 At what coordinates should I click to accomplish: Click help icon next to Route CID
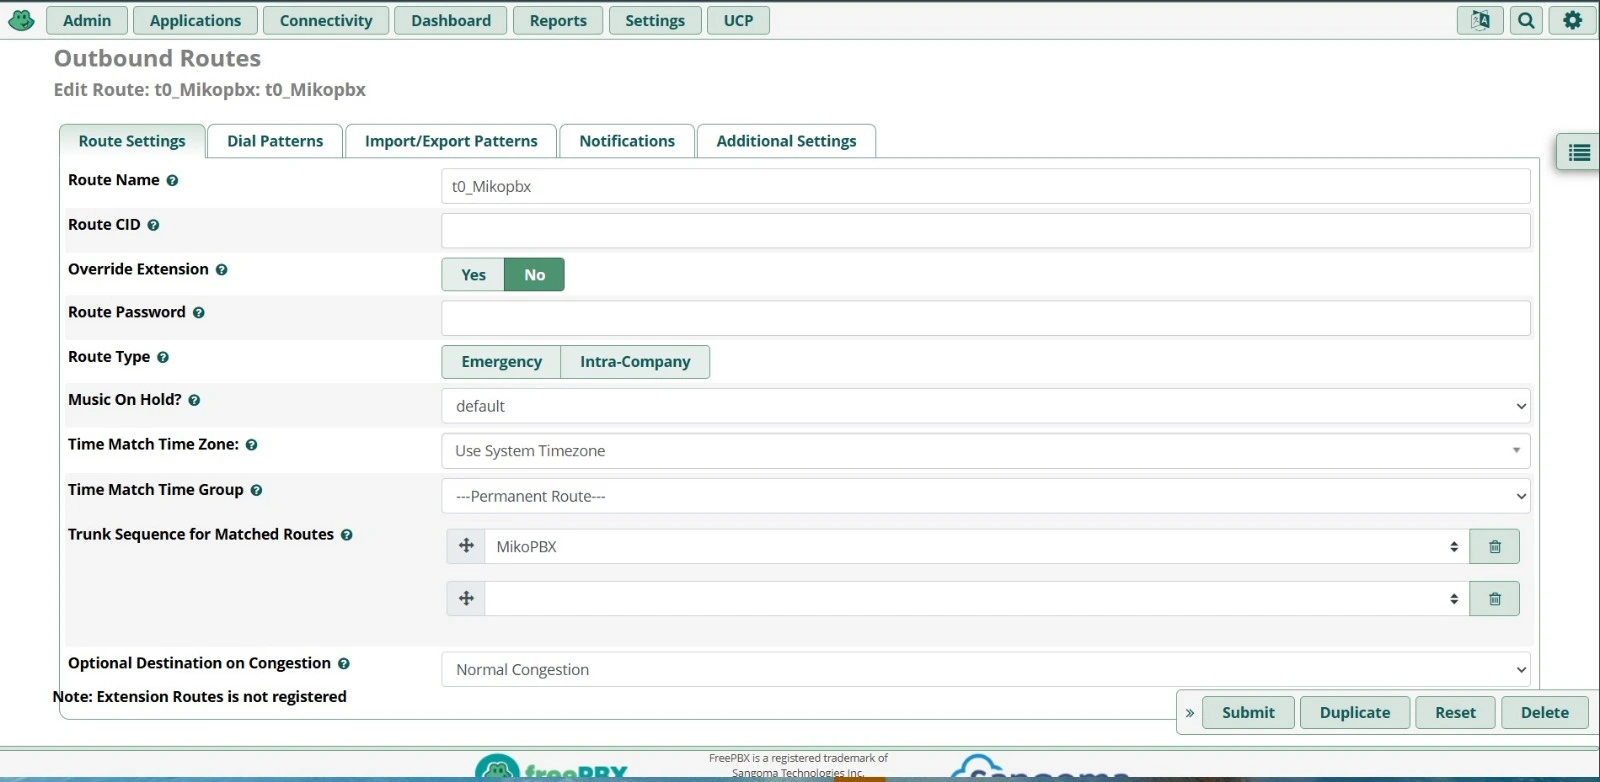153,226
